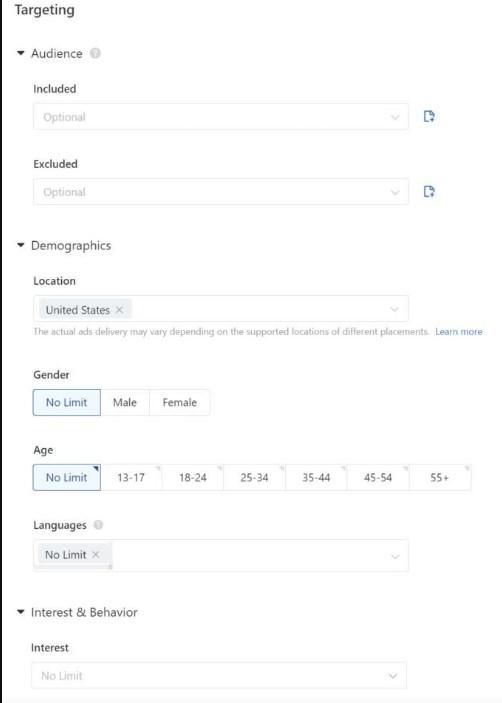Screen dimensions: 502x703
Task: Collapse the Audience section arrow
Action: [21, 53]
